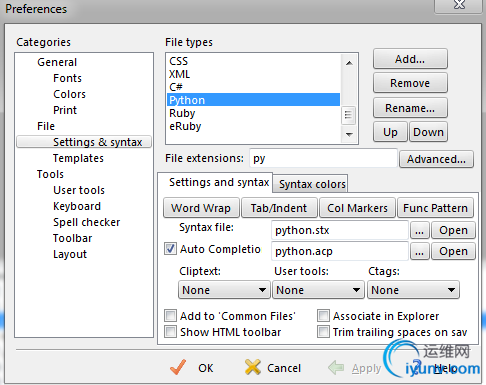486x385 pixels.
Task: Open the Ctags dropdown
Action: tap(413, 290)
